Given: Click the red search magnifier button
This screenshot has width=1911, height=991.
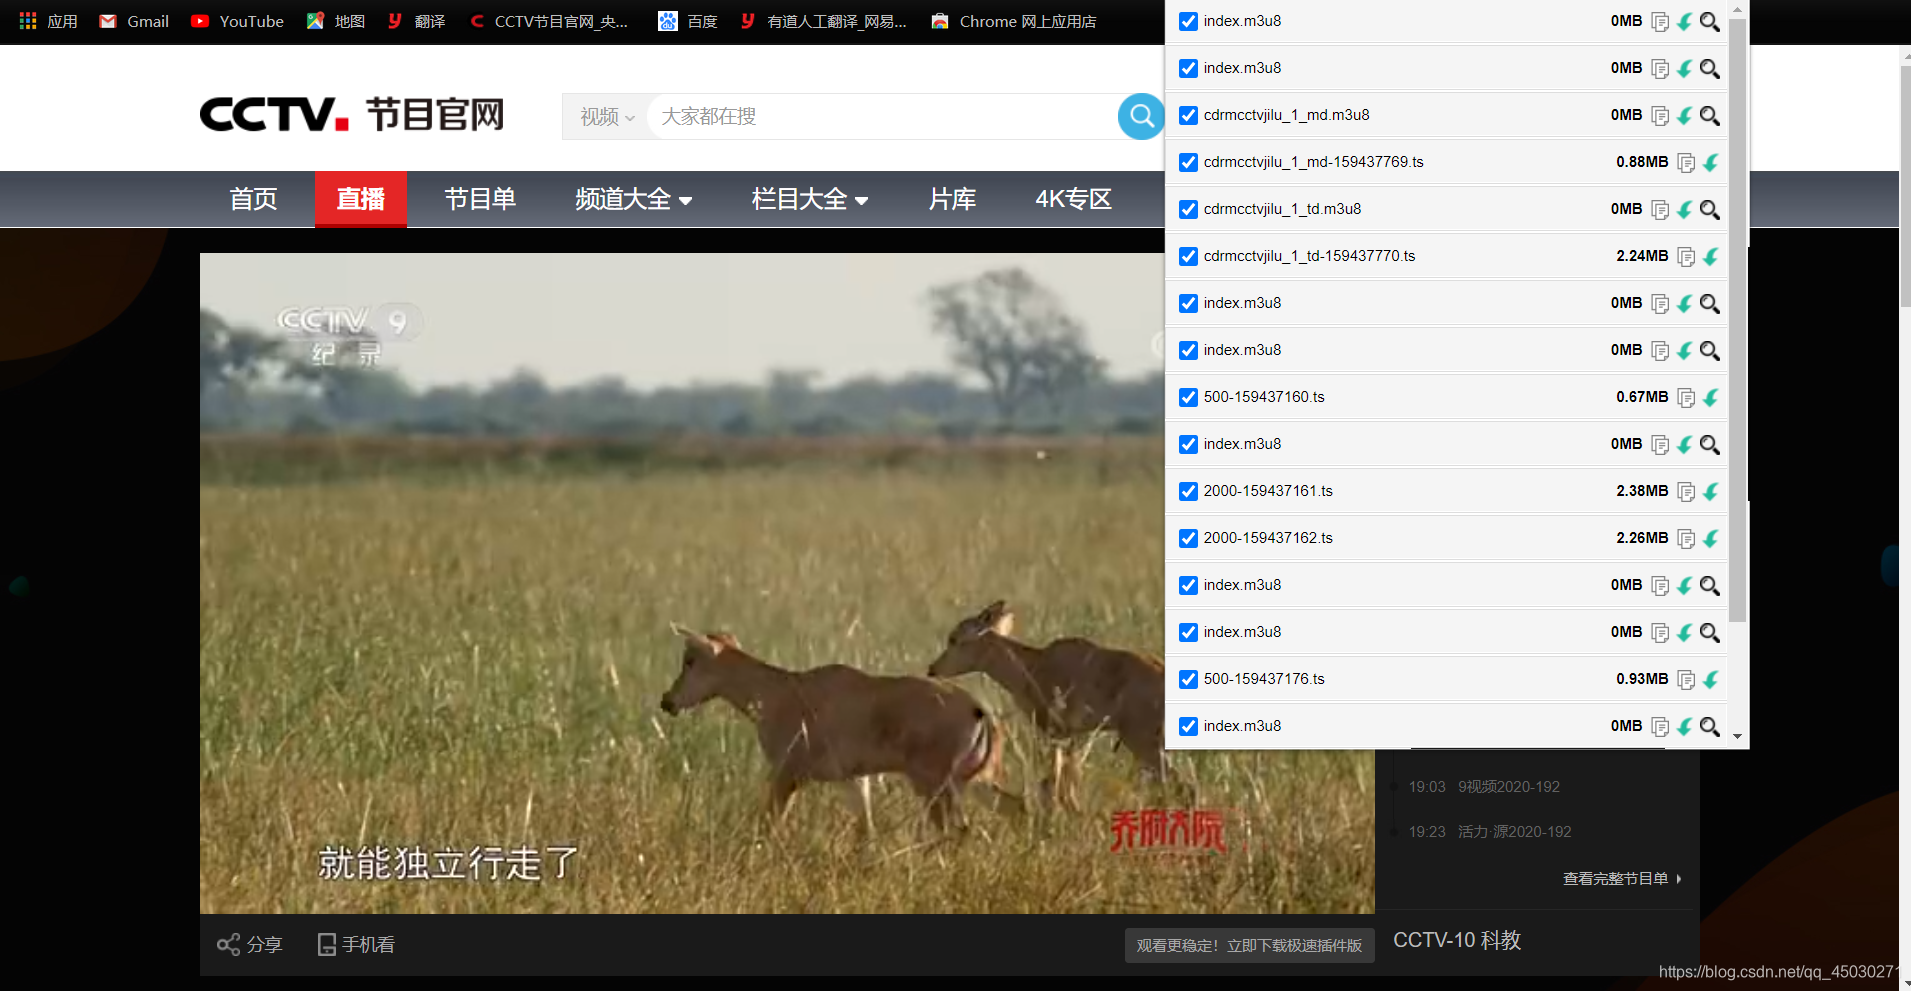Looking at the screenshot, I should (1140, 116).
